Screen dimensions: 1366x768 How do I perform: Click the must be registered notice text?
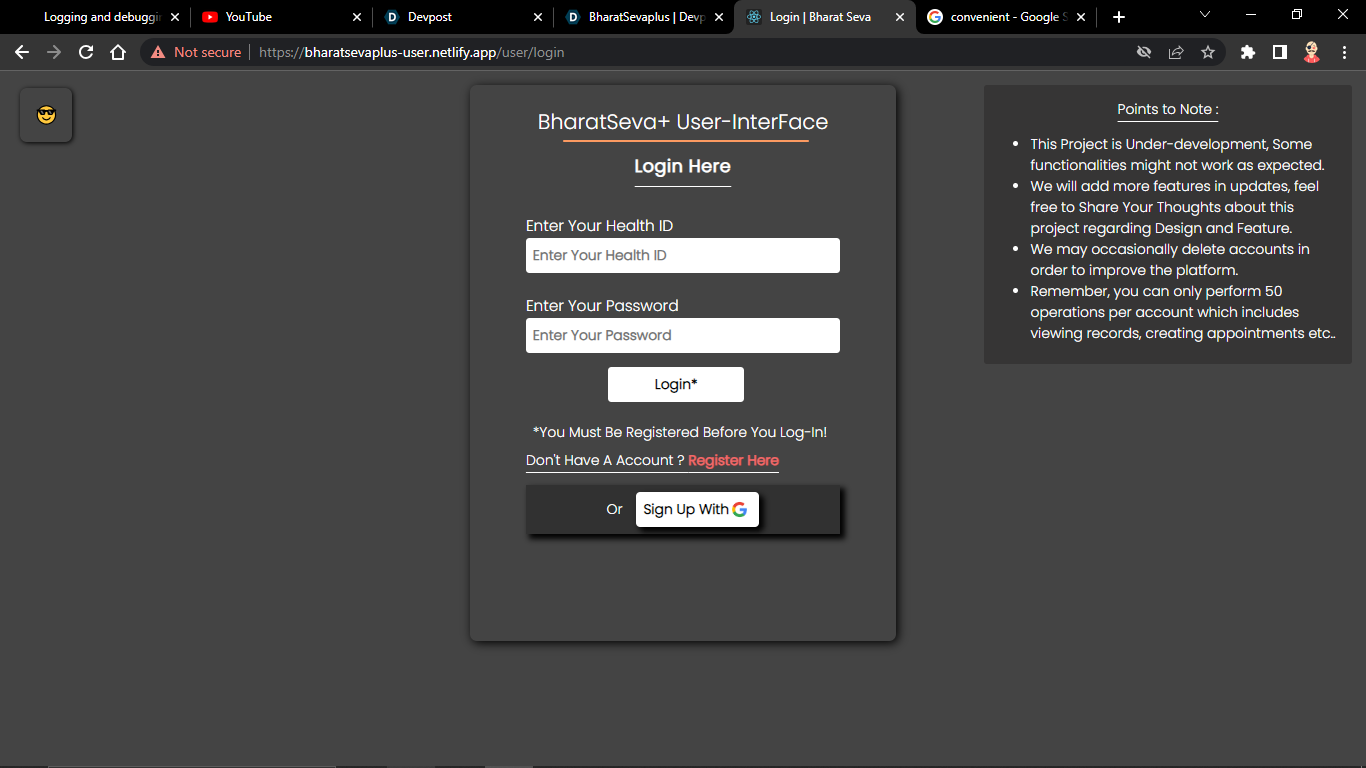pos(680,433)
